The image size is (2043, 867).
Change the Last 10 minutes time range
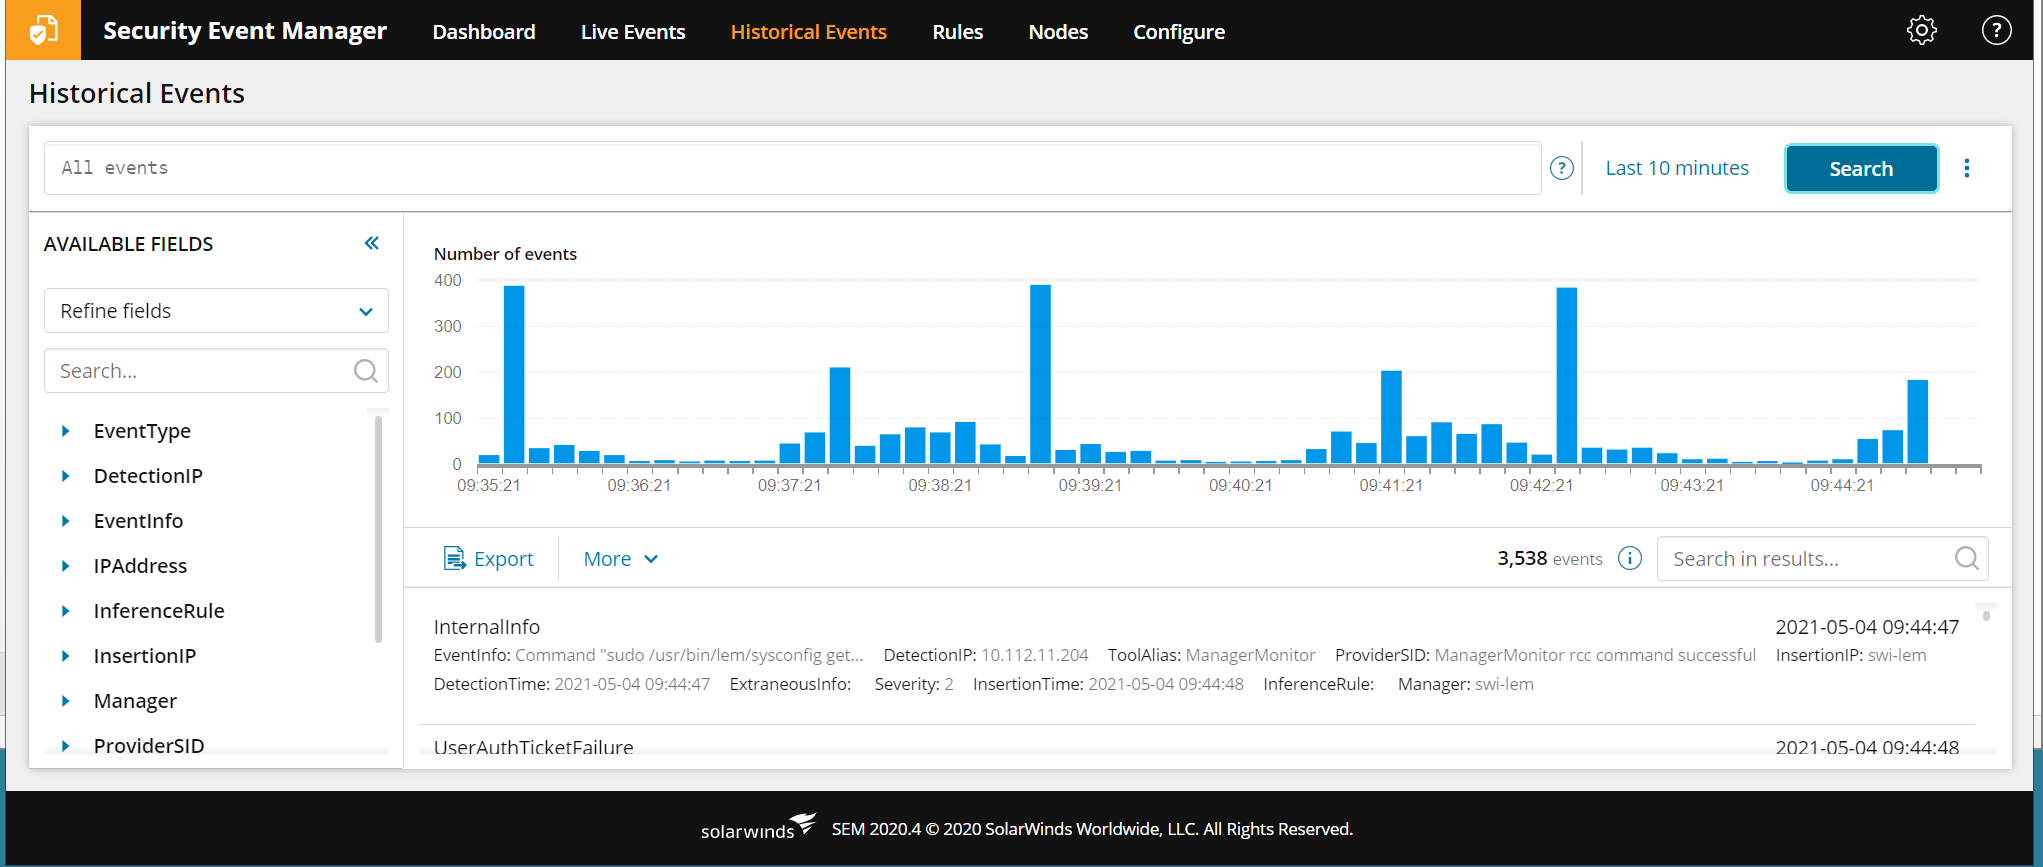1677,168
